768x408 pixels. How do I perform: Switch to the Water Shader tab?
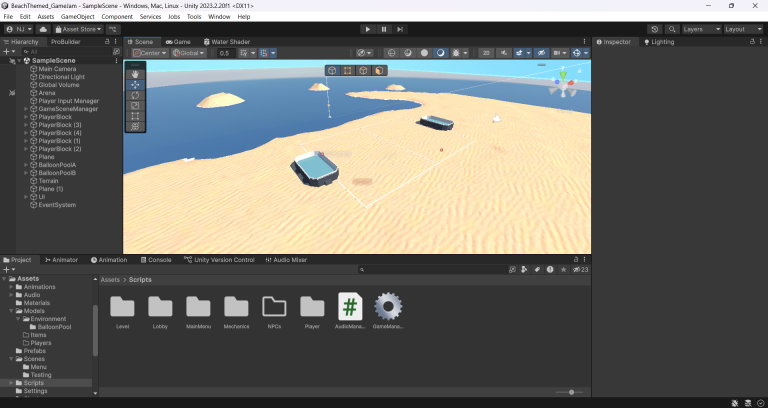point(227,42)
